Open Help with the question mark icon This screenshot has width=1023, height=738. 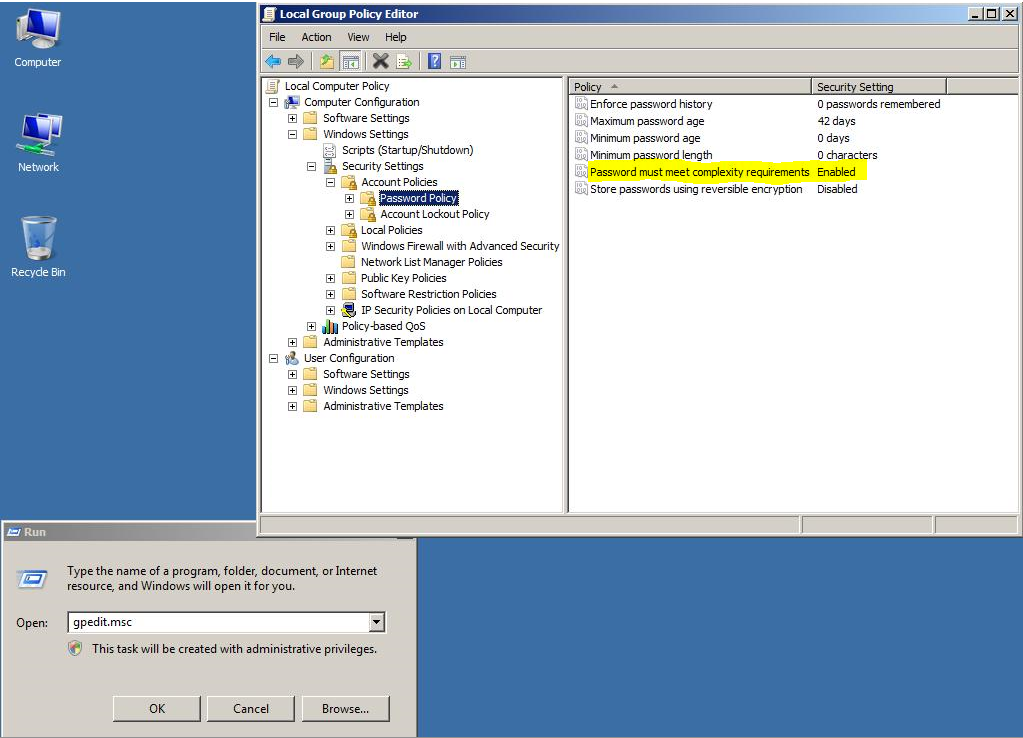point(435,62)
